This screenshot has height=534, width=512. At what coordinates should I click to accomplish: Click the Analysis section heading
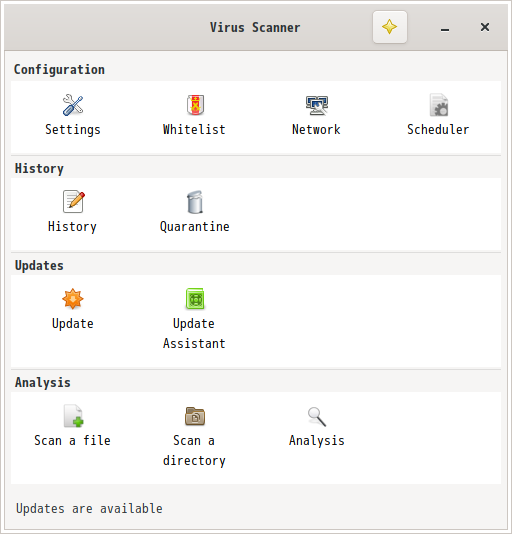(43, 382)
